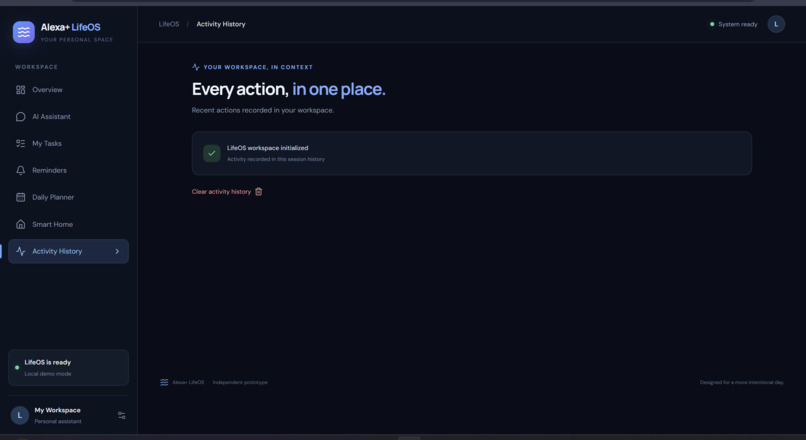
Task: Select My Tasks from the sidebar
Action: point(68,143)
